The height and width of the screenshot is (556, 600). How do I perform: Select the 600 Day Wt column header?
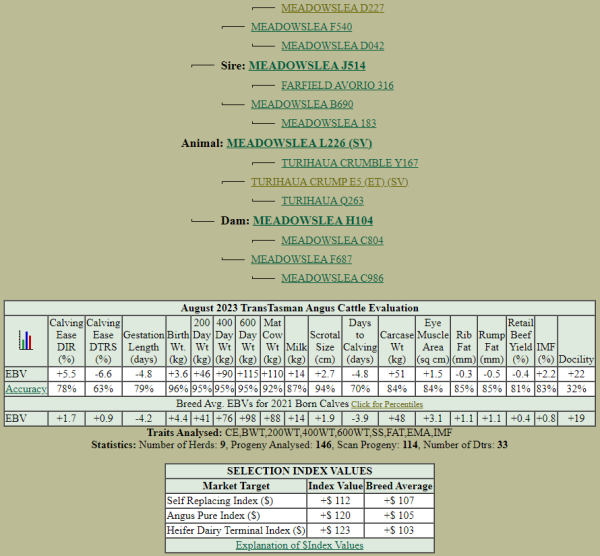[x=248, y=341]
